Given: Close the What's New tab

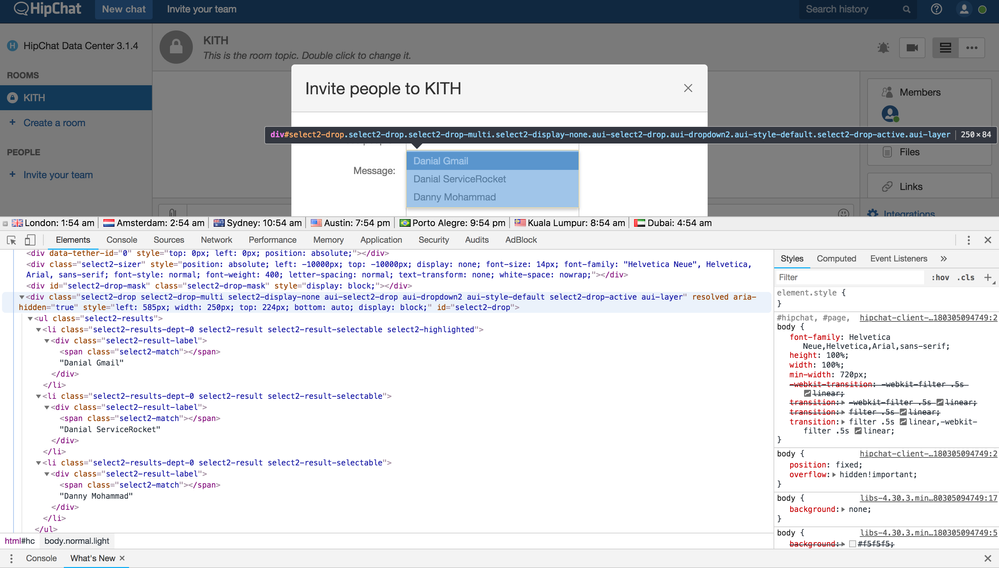Looking at the screenshot, I should click(x=122, y=558).
